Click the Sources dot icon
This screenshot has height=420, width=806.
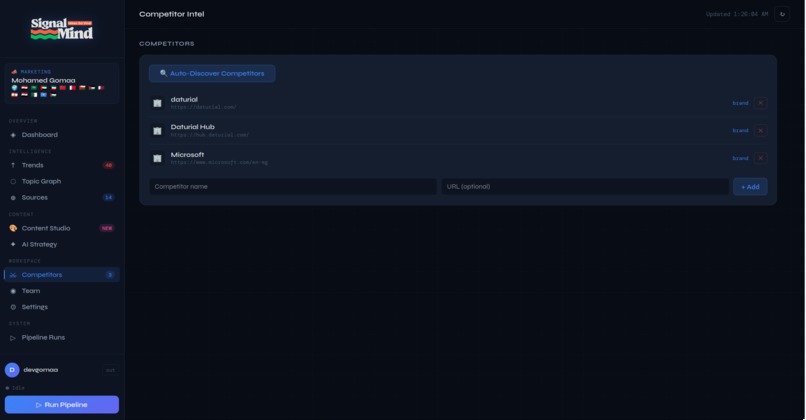point(13,198)
